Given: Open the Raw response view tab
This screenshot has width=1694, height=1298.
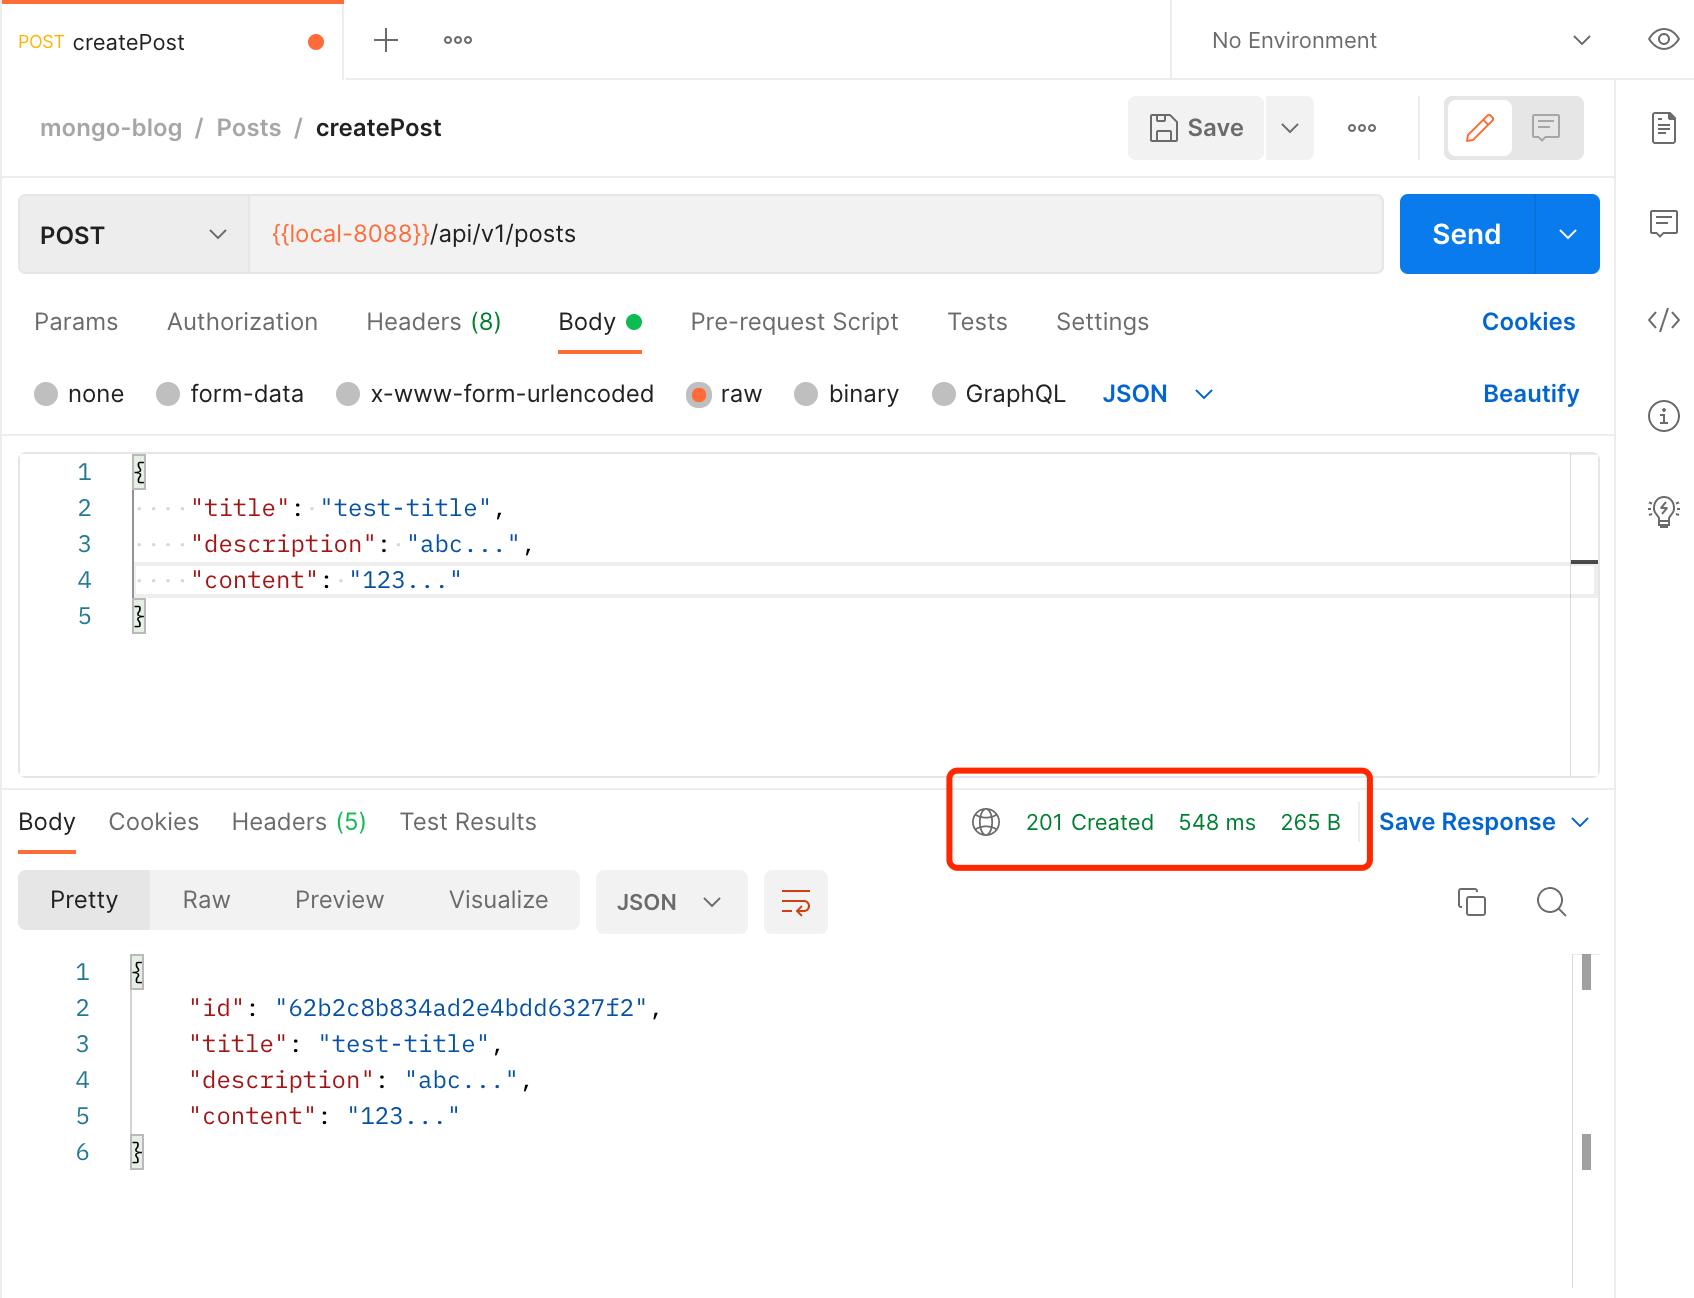Looking at the screenshot, I should coord(207,900).
